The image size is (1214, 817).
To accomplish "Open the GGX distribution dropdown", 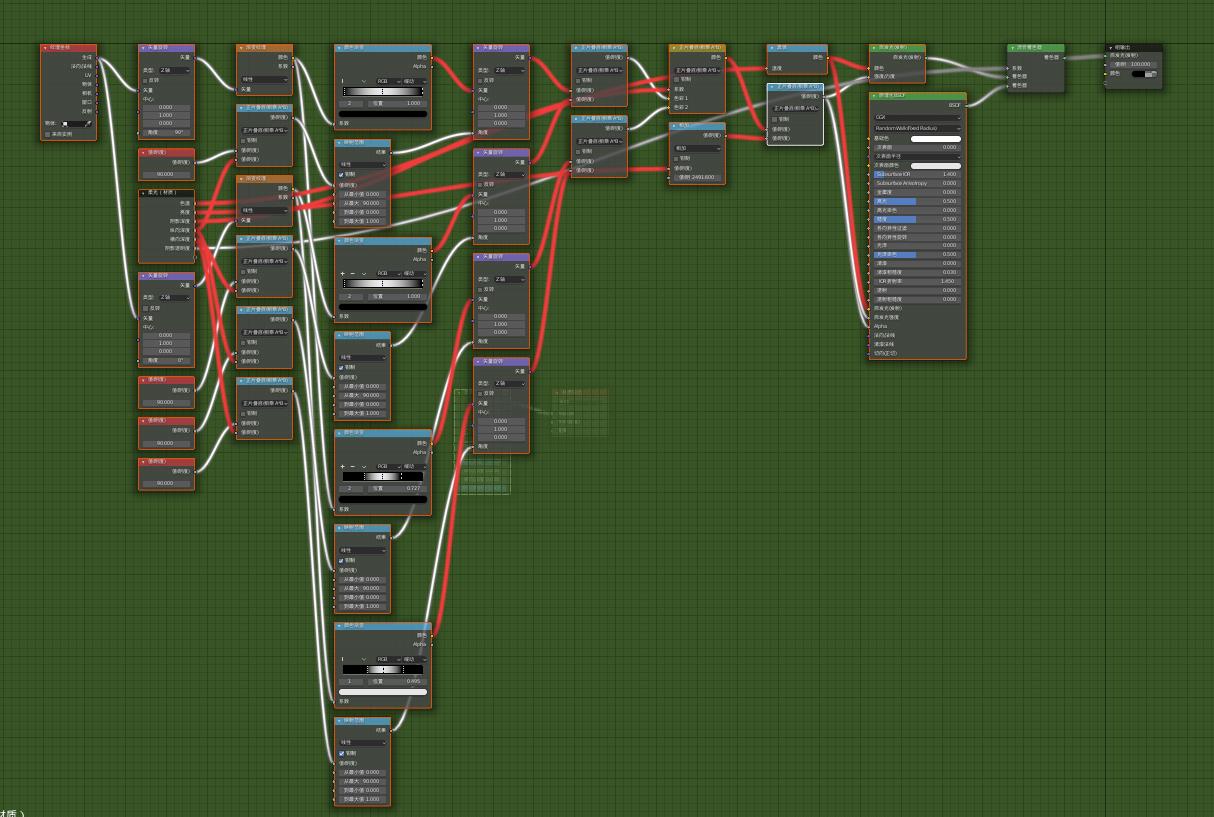I will click(x=917, y=117).
